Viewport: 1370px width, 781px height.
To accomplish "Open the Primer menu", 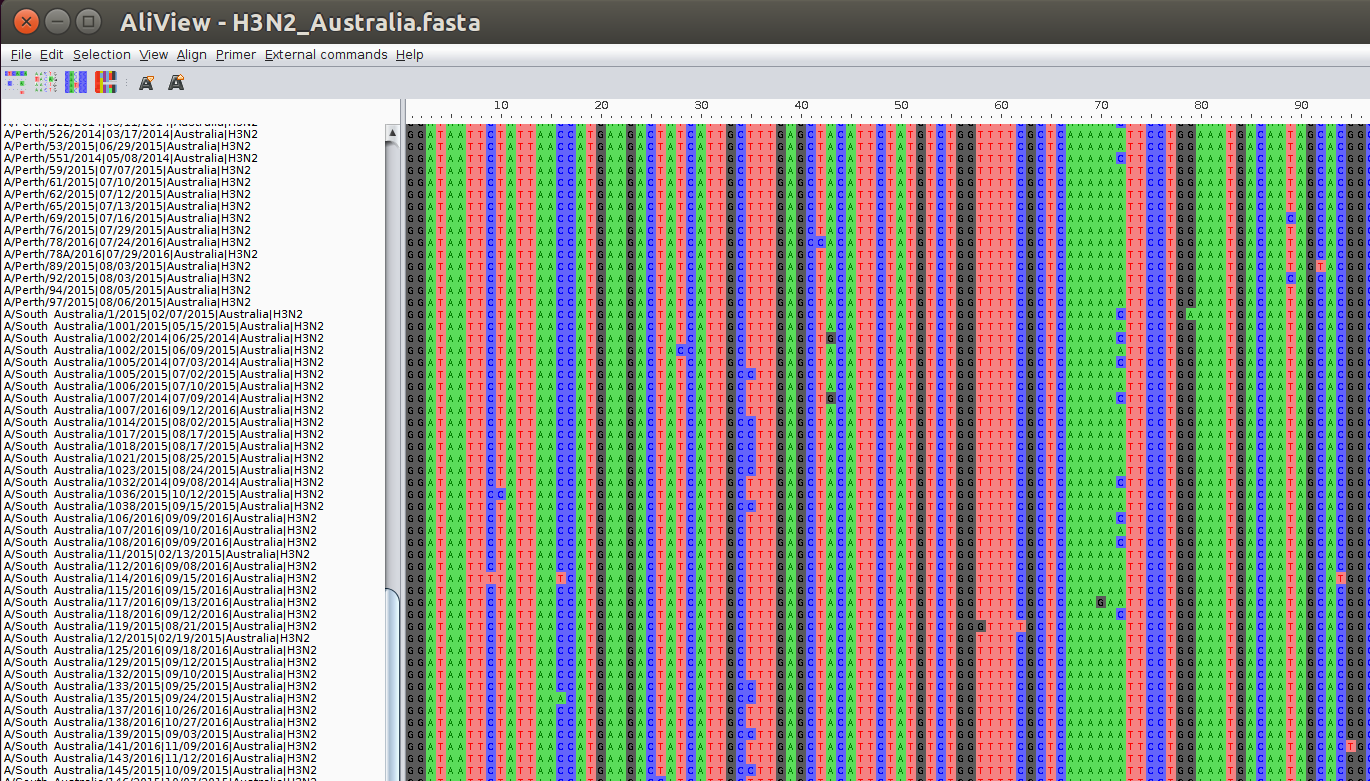I will [236, 55].
